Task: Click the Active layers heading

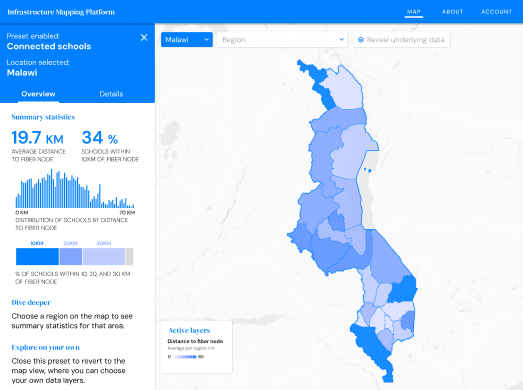Action: coord(189,330)
